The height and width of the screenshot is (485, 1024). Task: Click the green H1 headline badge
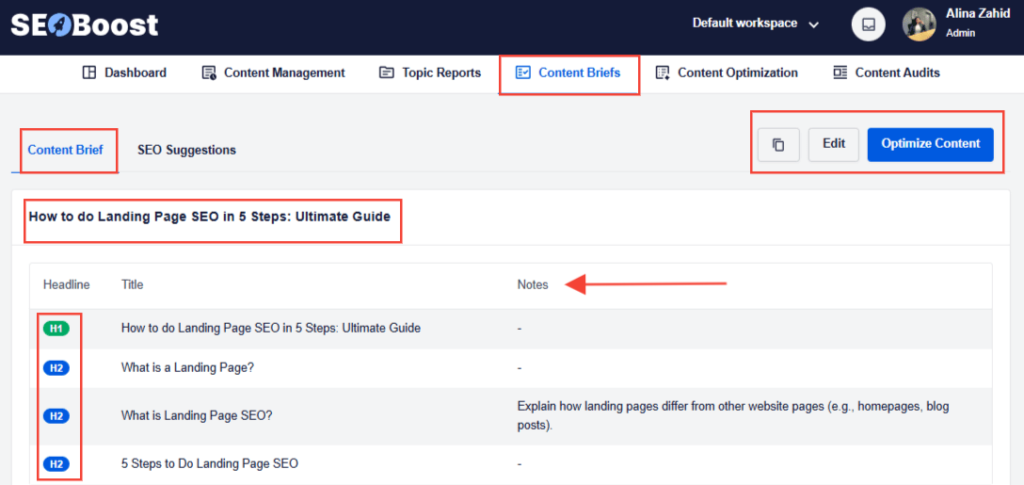[56, 328]
